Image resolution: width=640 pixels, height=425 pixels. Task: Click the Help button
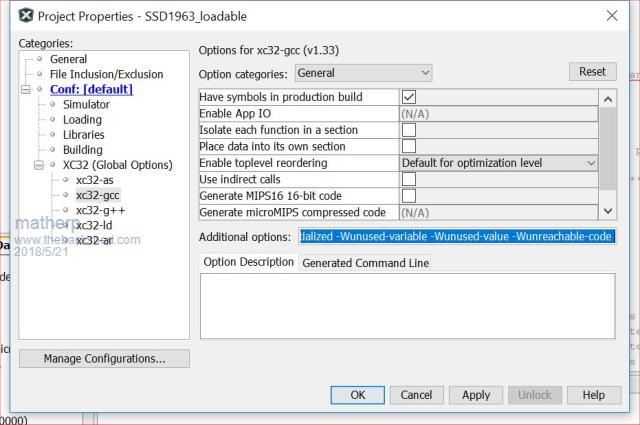(594, 395)
